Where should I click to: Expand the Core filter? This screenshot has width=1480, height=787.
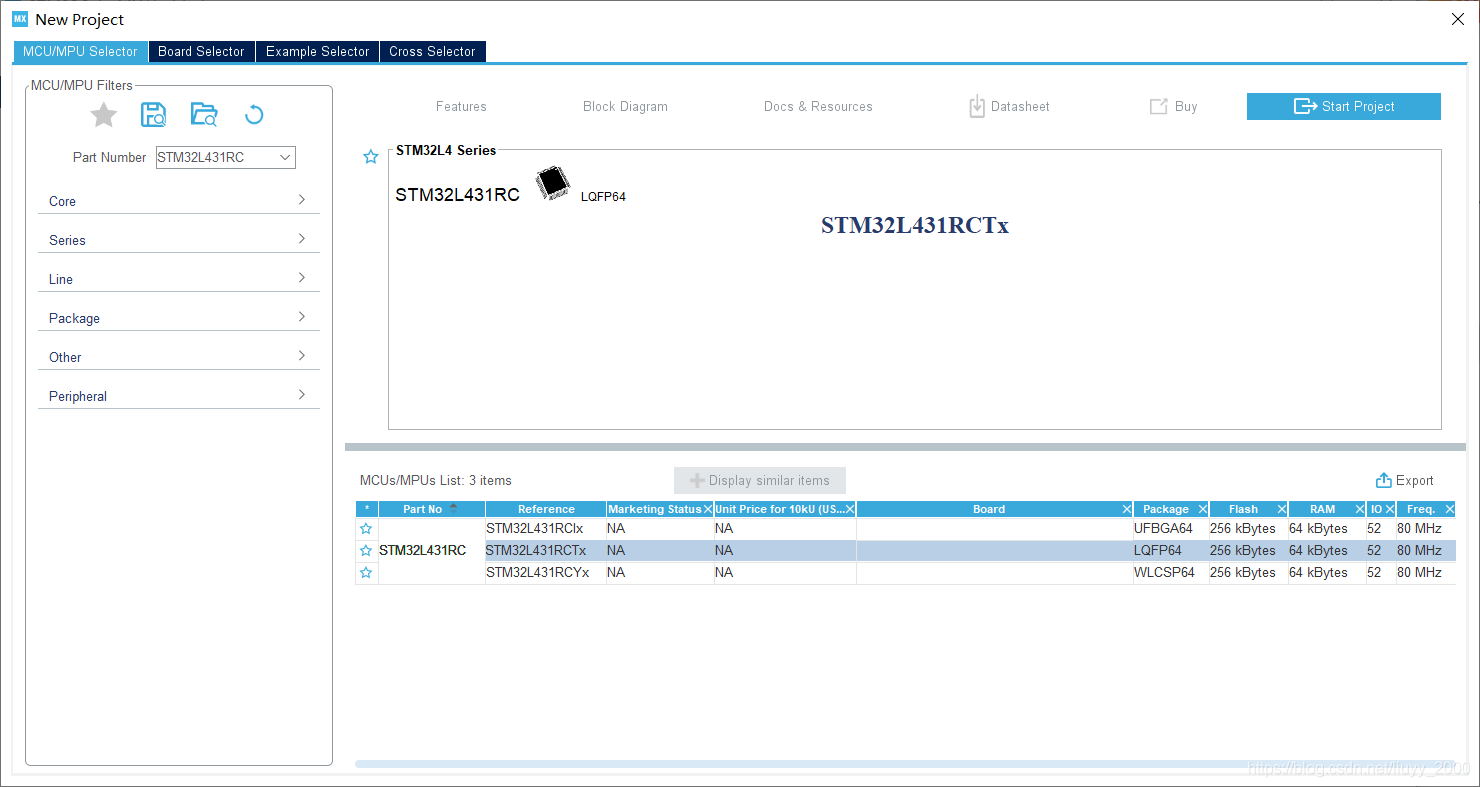pos(177,201)
